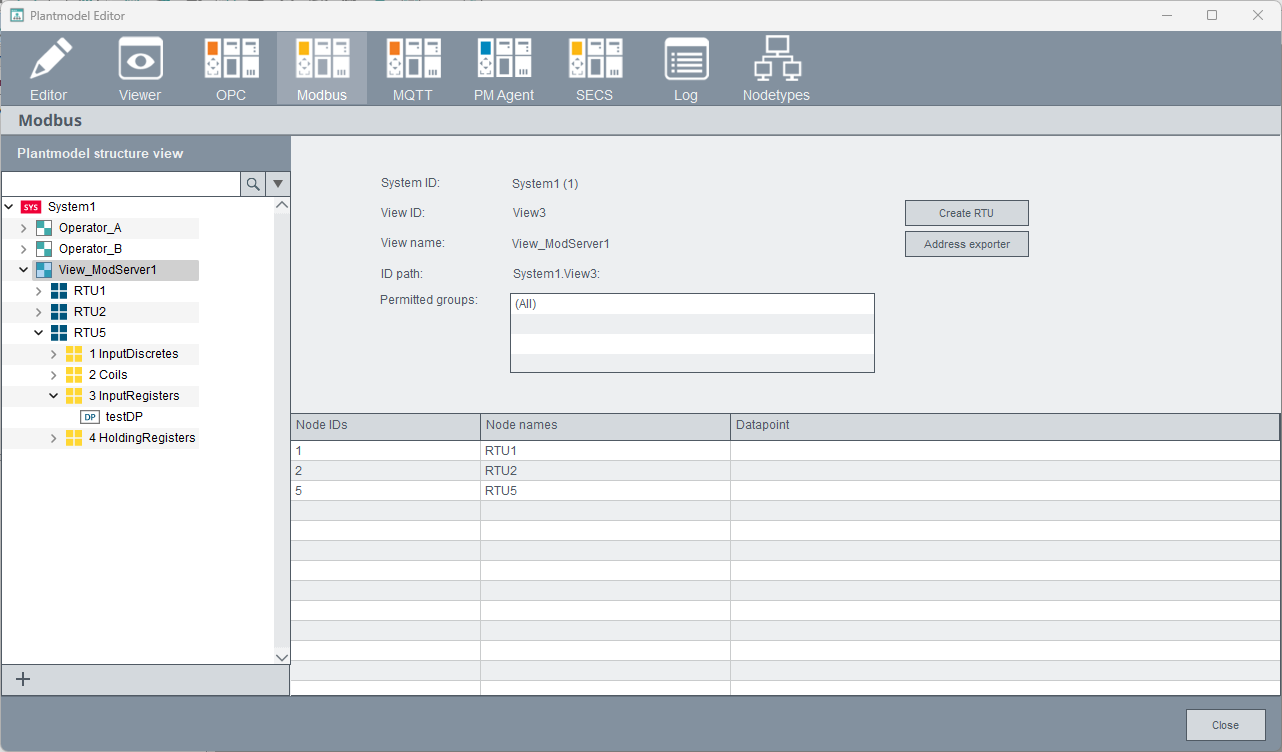
Task: Click the Close button at bottom
Action: click(x=1226, y=725)
